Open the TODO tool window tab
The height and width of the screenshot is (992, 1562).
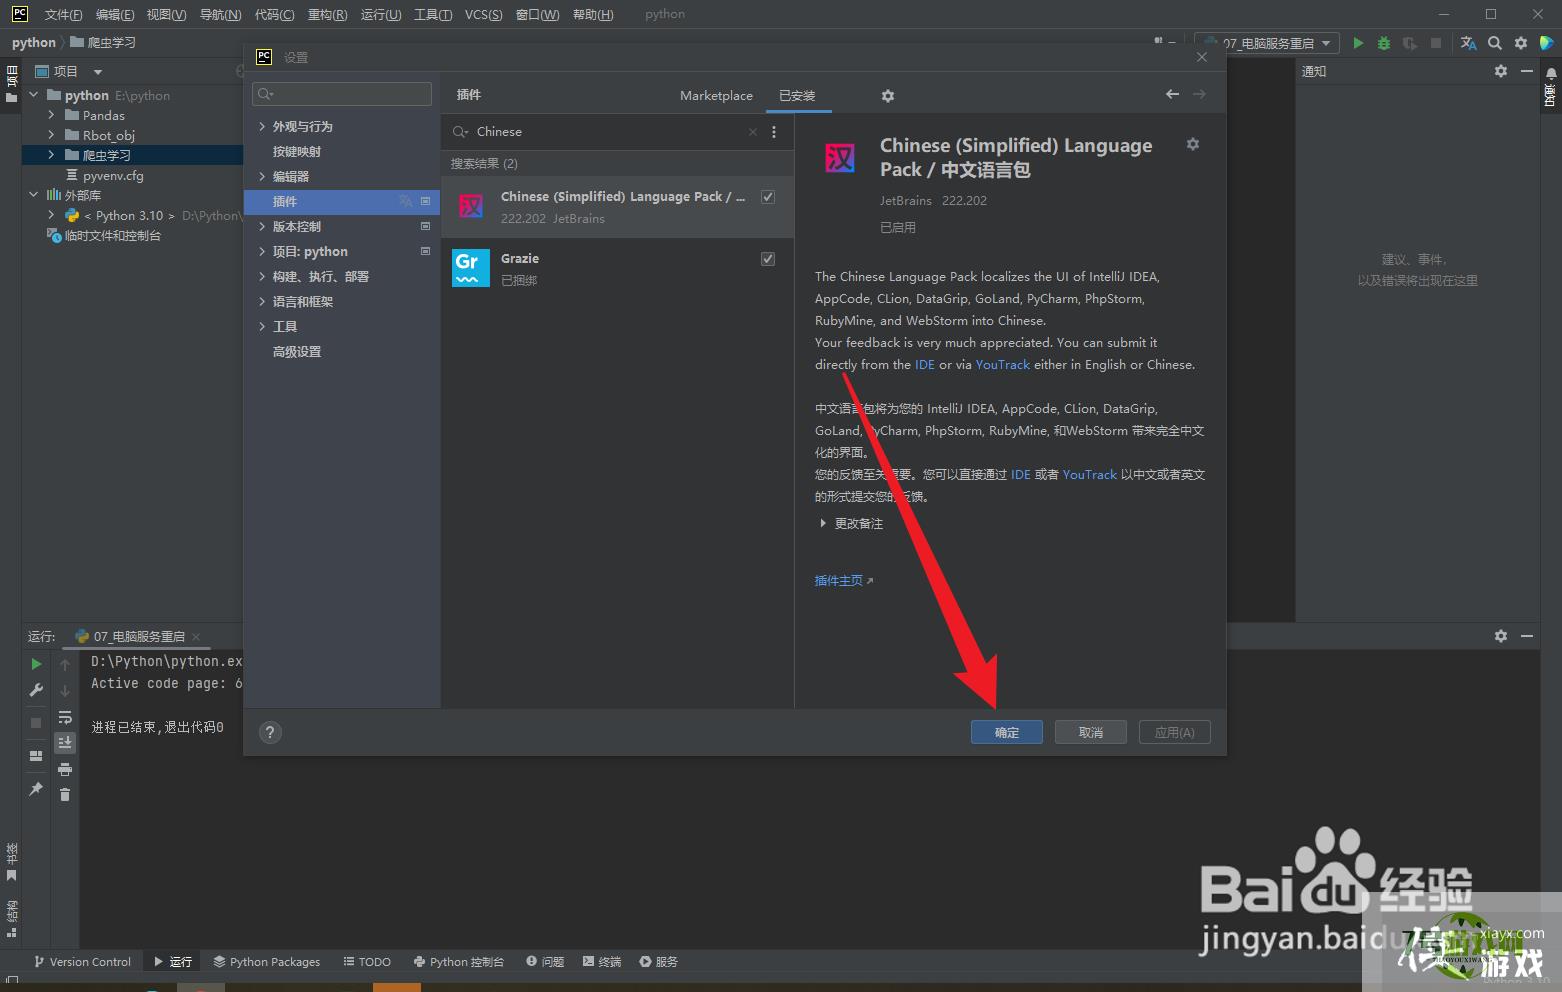pyautogui.click(x=367, y=962)
